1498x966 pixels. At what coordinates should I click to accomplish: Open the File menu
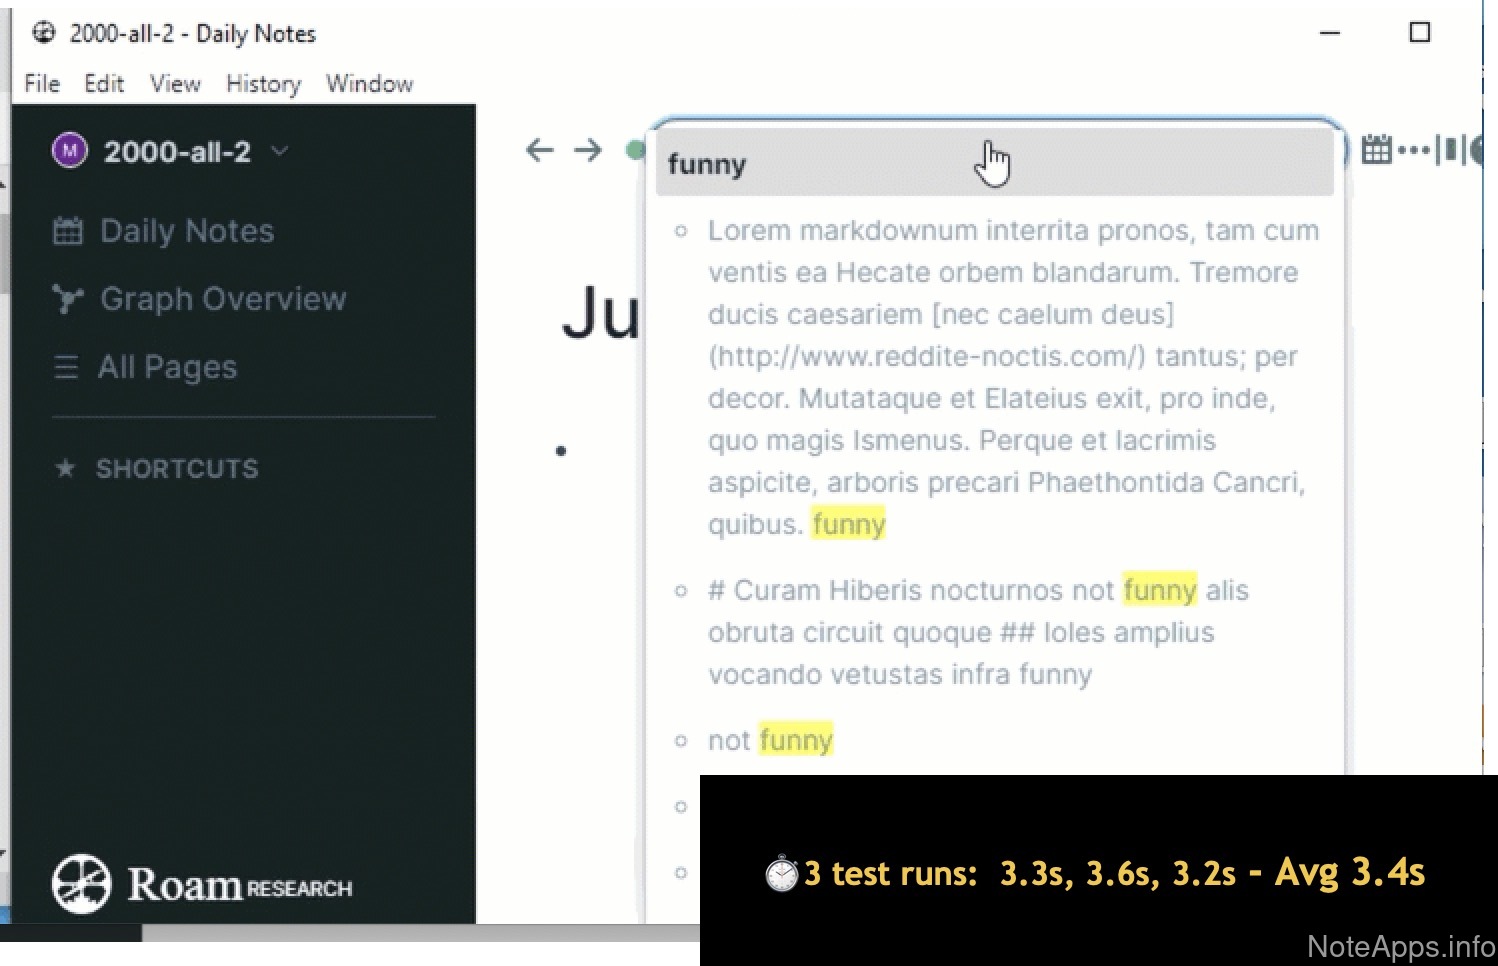(x=42, y=84)
